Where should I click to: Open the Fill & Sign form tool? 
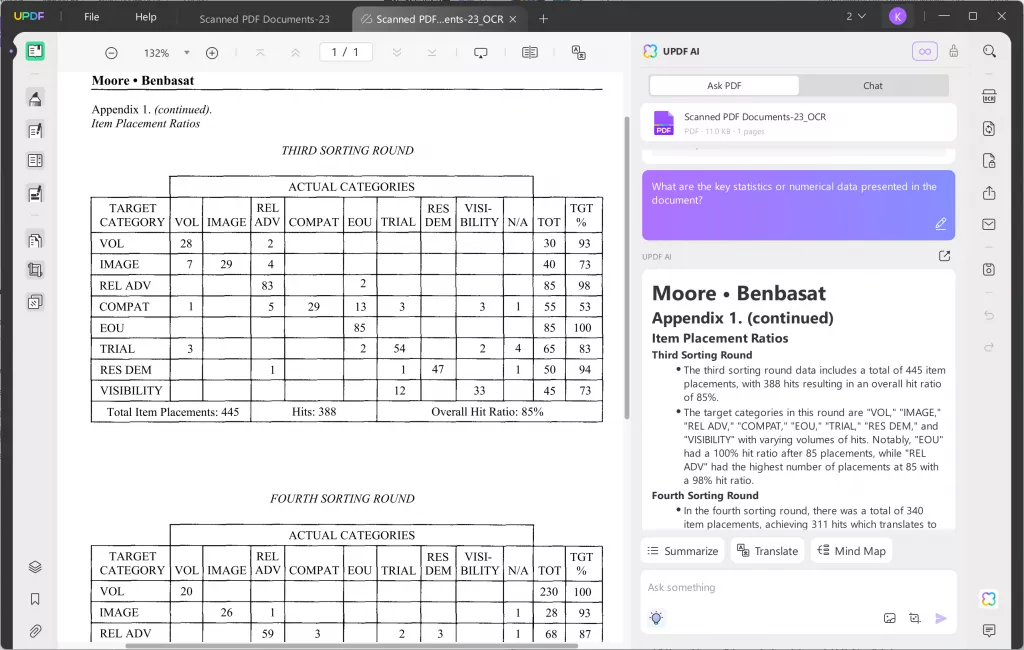[x=35, y=193]
